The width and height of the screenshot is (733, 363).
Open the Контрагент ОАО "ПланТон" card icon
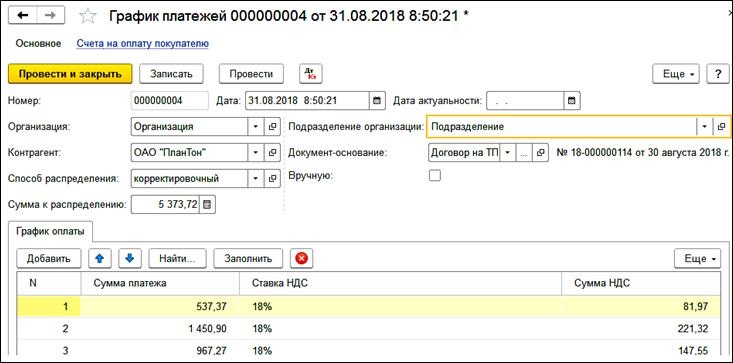pyautogui.click(x=273, y=152)
